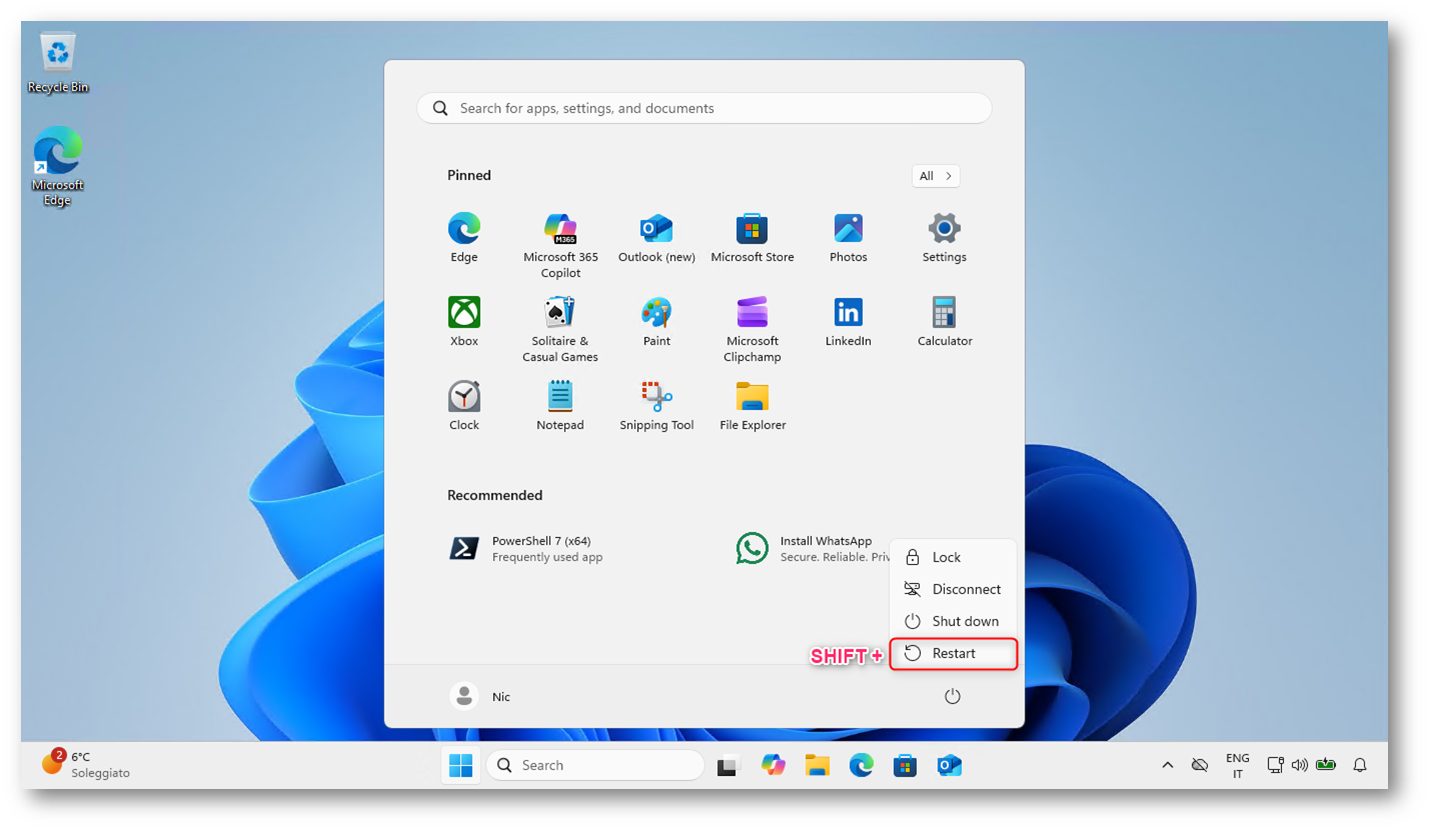Image resolution: width=1430 pixels, height=831 pixels.
Task: Select Disconnect from the power menu
Action: (x=953, y=589)
